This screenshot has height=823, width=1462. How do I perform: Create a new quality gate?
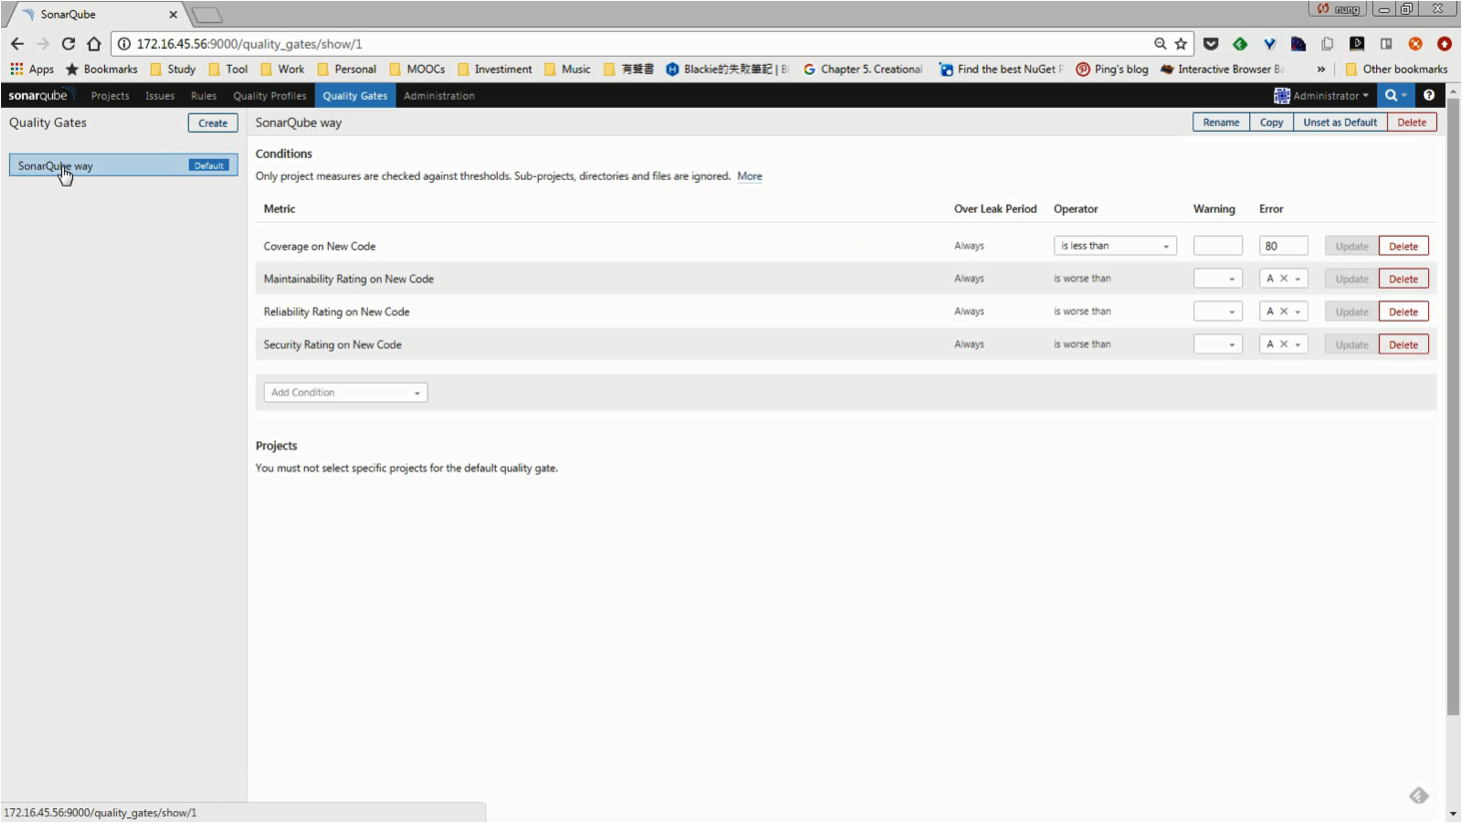point(213,123)
